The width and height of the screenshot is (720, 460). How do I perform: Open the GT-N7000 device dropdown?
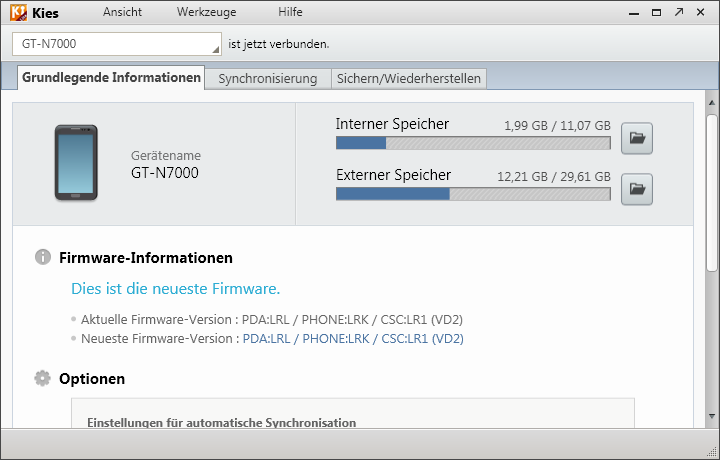(215, 44)
